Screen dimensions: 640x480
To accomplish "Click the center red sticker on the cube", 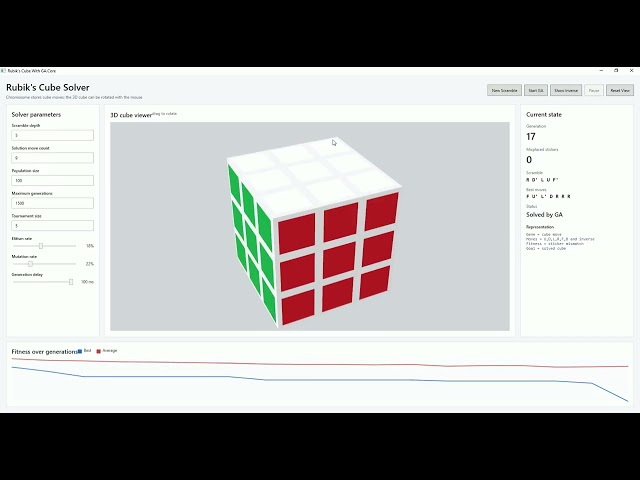I will 339,260.
